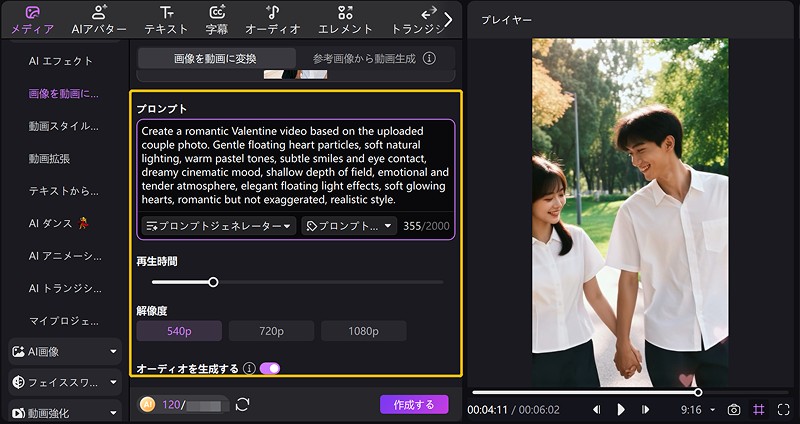This screenshot has height=424, width=800.
Task: Toggle オーディオを生成する switch off
Action: point(270,369)
